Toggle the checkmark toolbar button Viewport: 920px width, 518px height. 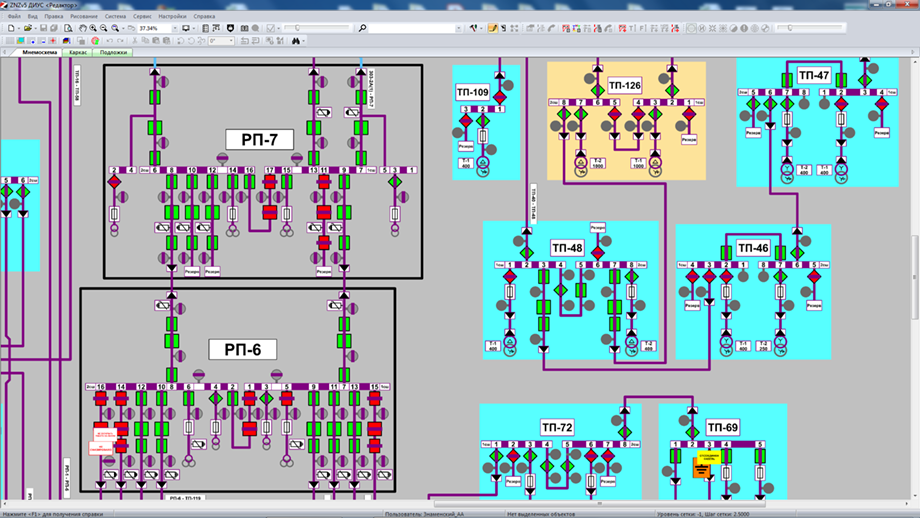point(269,28)
